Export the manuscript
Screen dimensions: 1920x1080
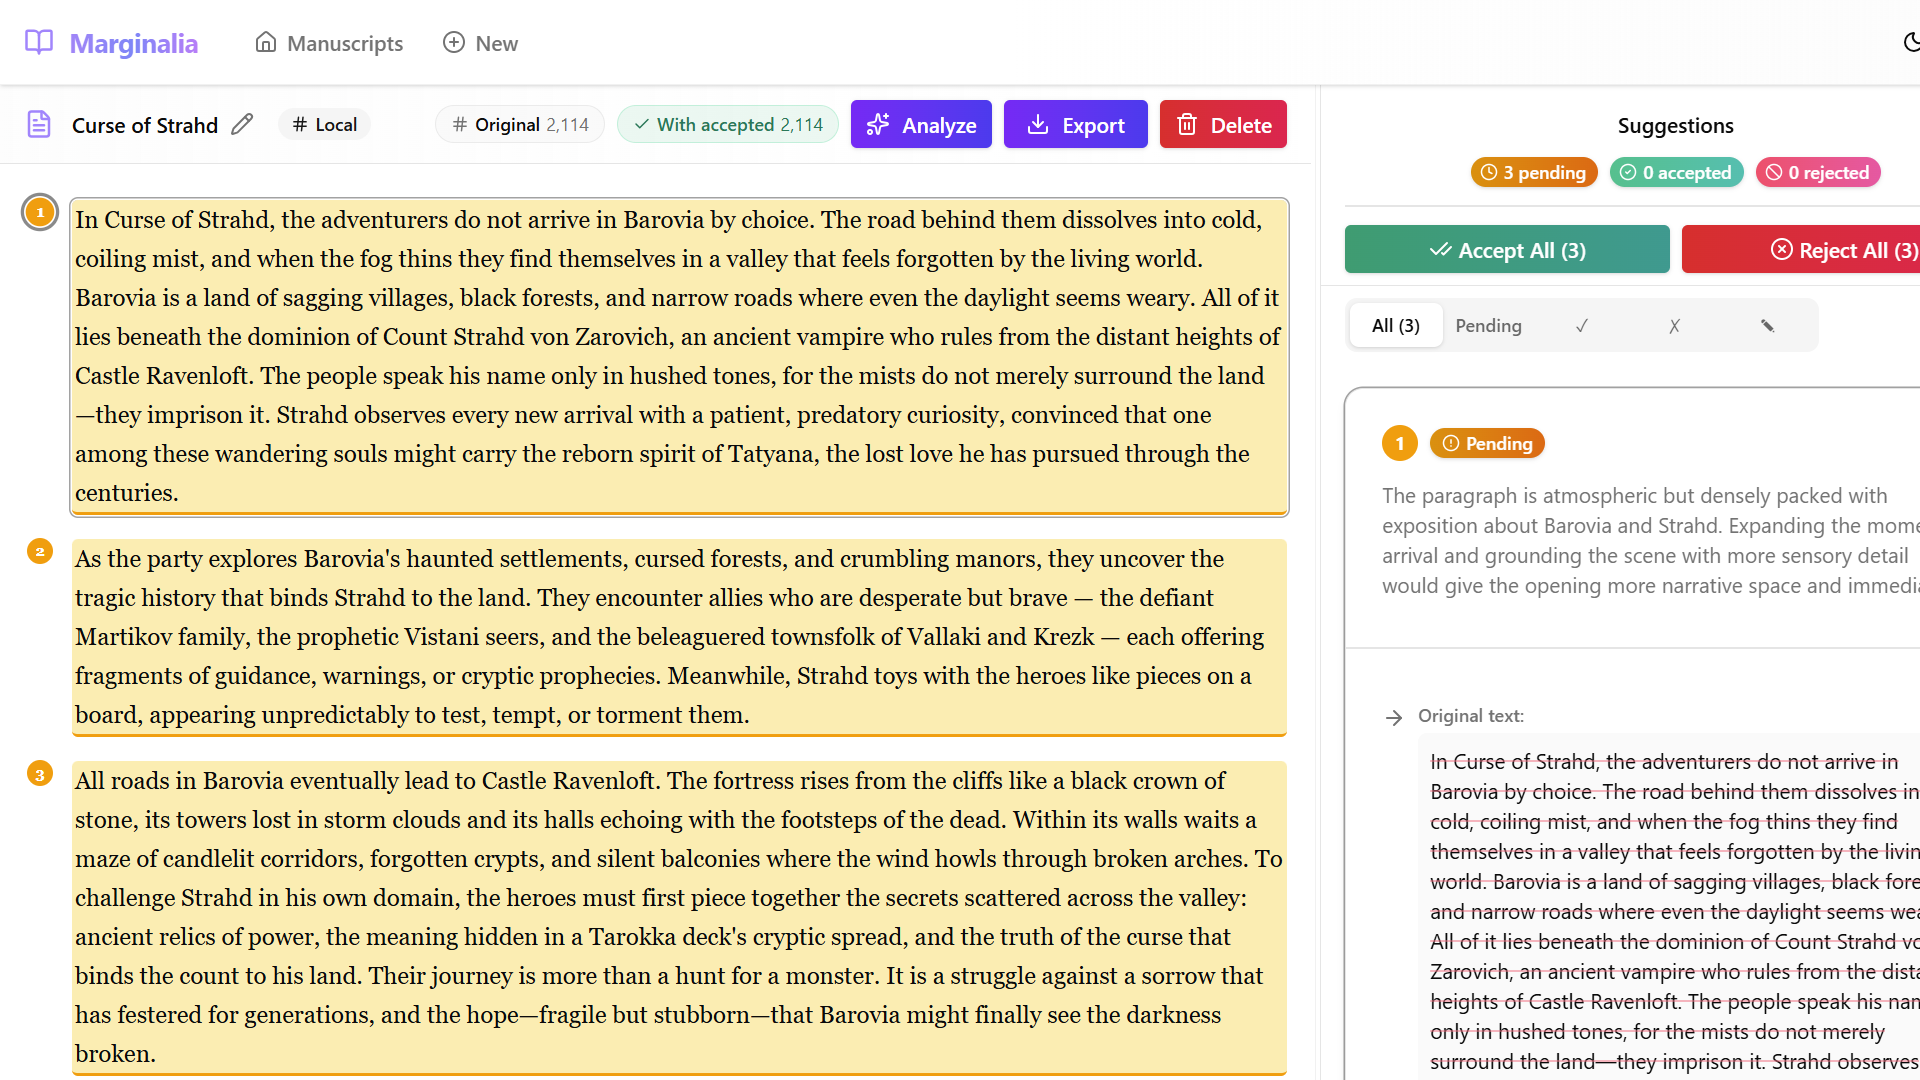click(x=1075, y=124)
